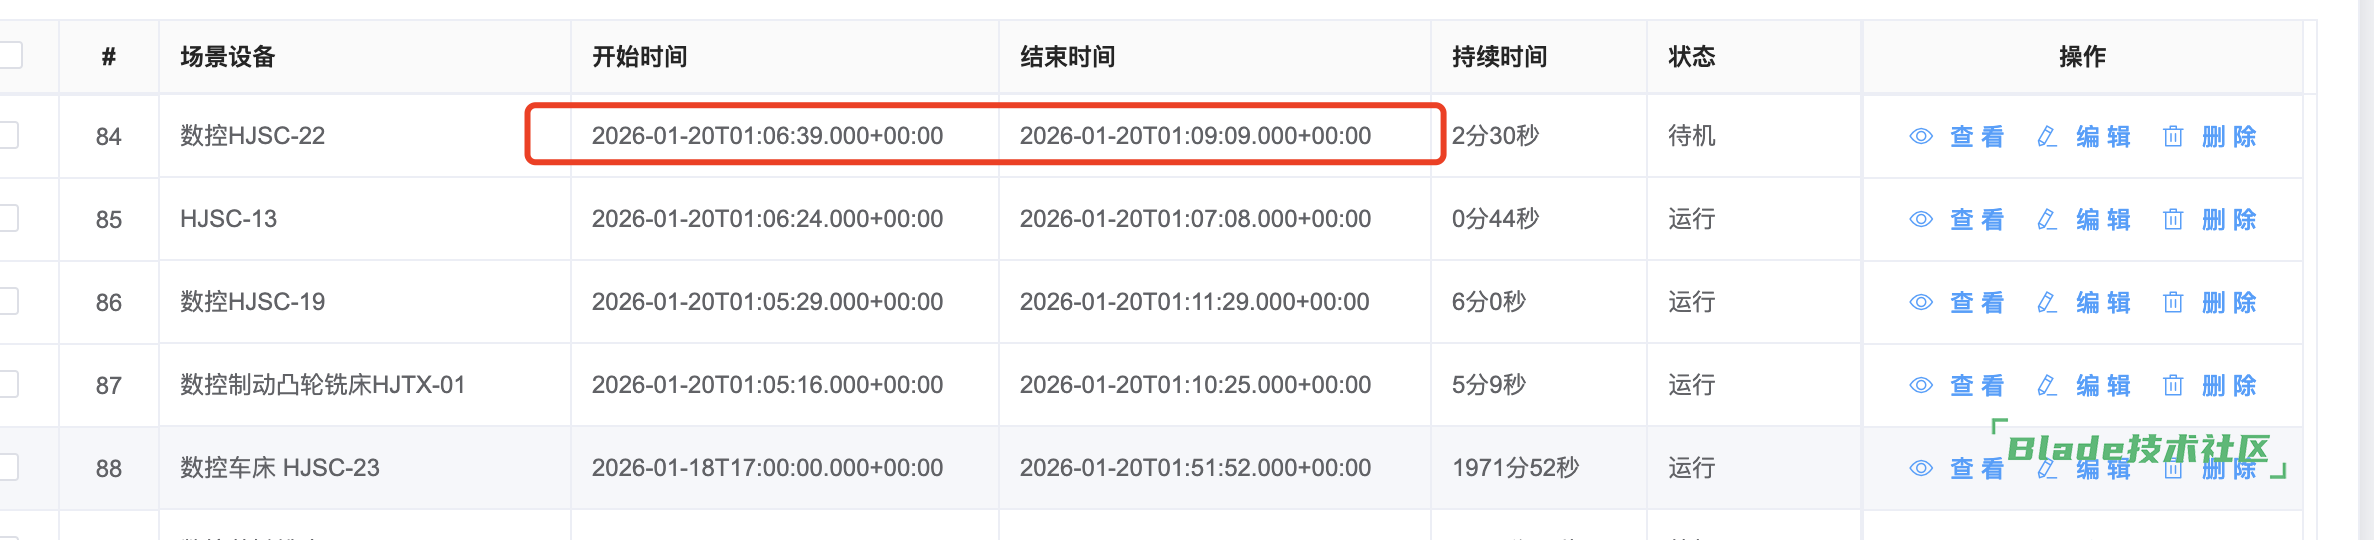The image size is (2374, 540).
Task: Click the 持续时间 column header
Action: point(1499,57)
